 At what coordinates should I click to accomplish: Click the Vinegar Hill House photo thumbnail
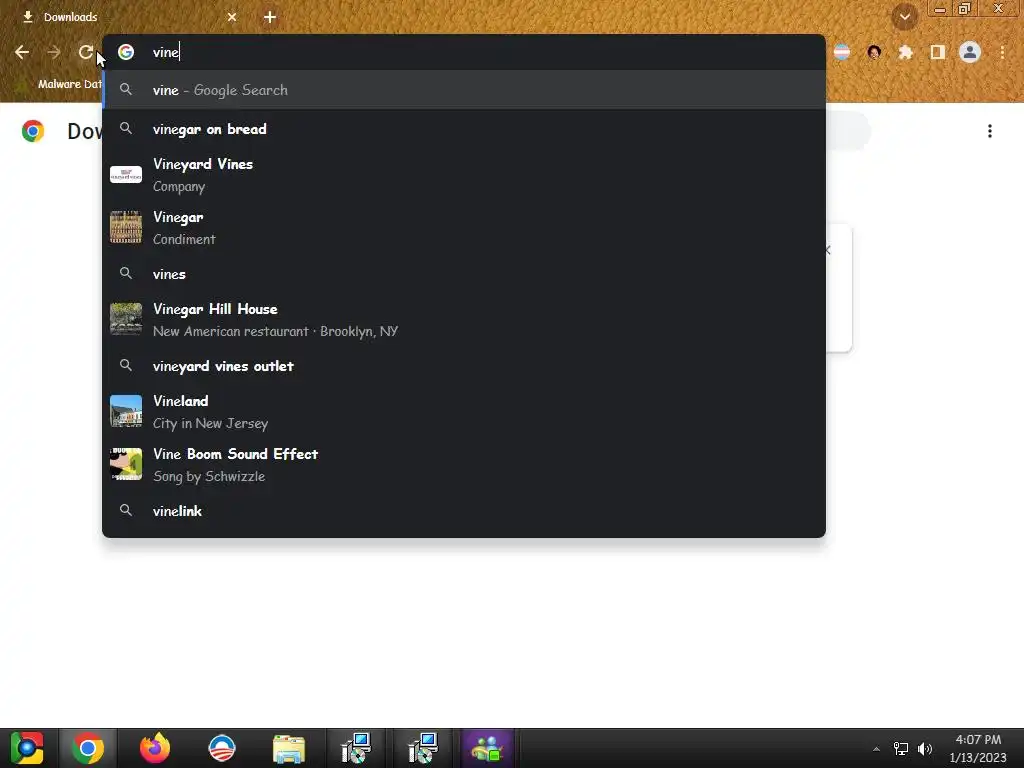pos(126,319)
